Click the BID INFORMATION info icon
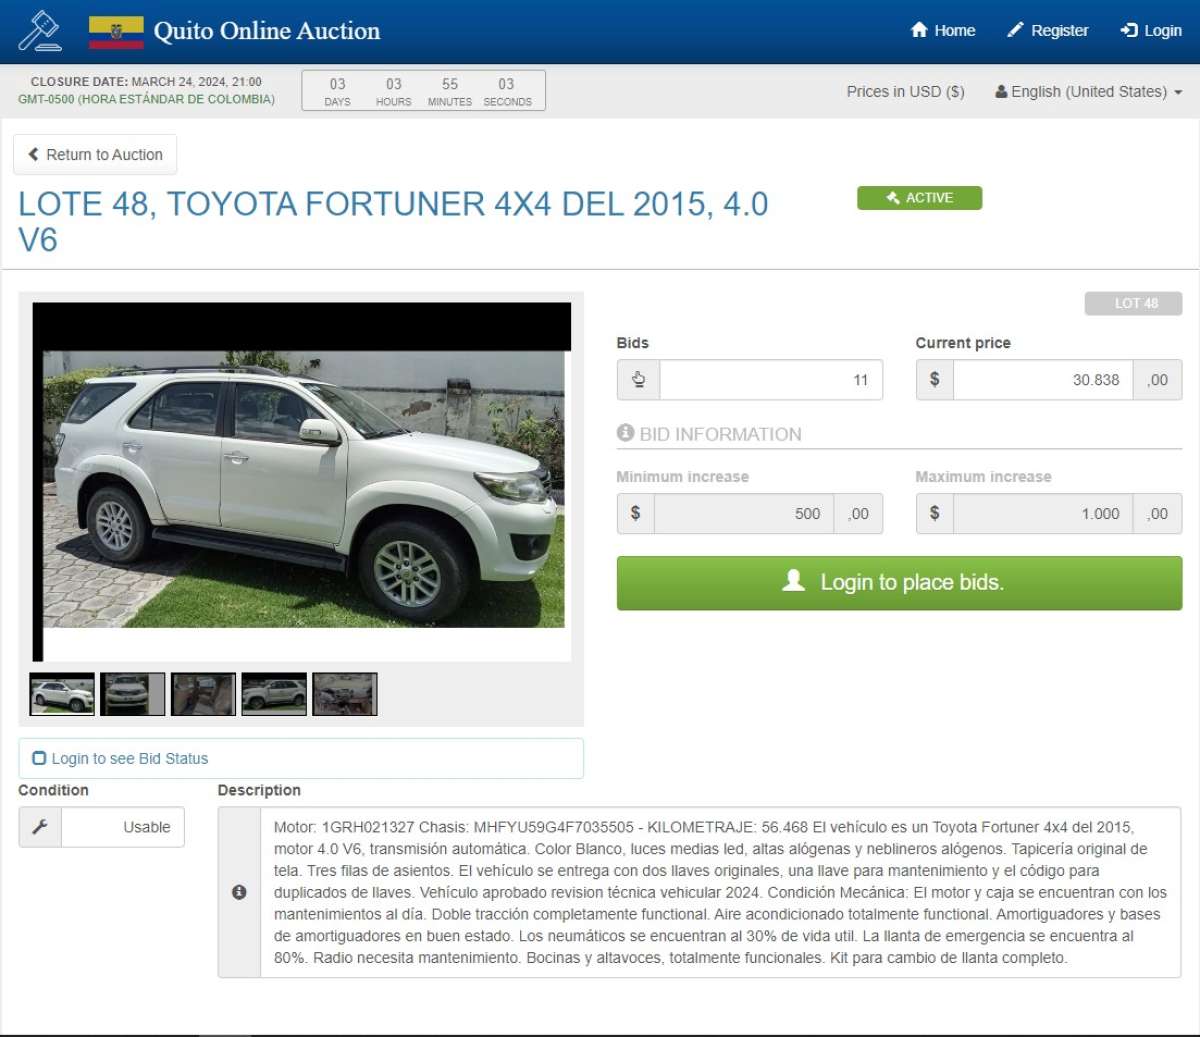The height and width of the screenshot is (1037, 1200). tap(625, 433)
